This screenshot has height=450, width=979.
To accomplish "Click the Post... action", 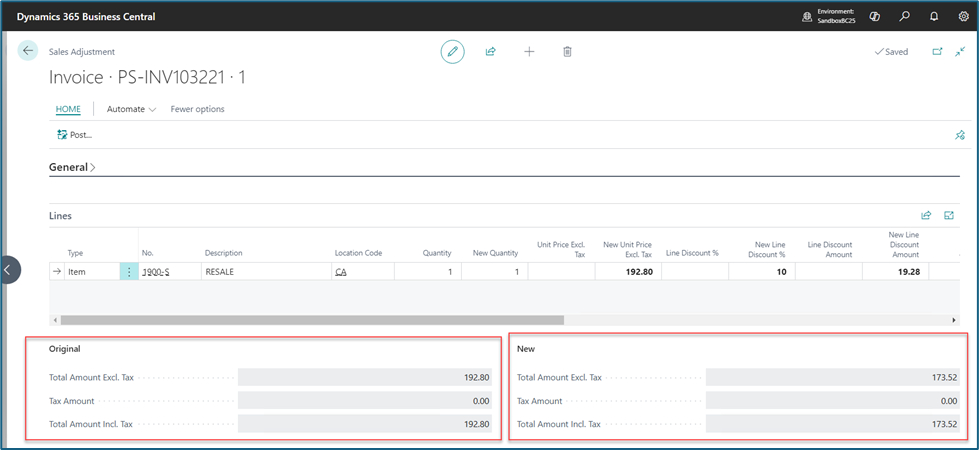I will [x=74, y=134].
